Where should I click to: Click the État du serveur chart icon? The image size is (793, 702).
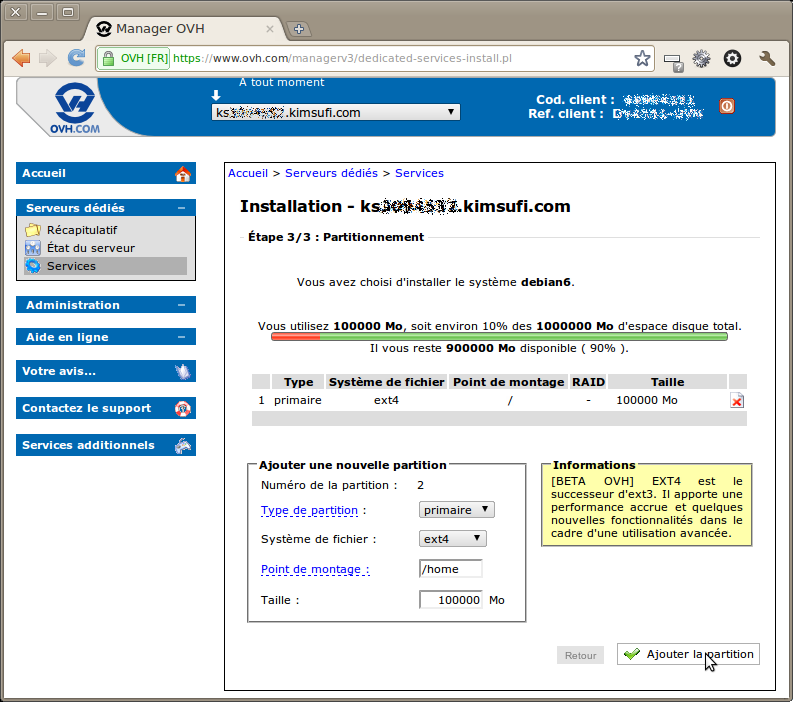pyautogui.click(x=33, y=248)
